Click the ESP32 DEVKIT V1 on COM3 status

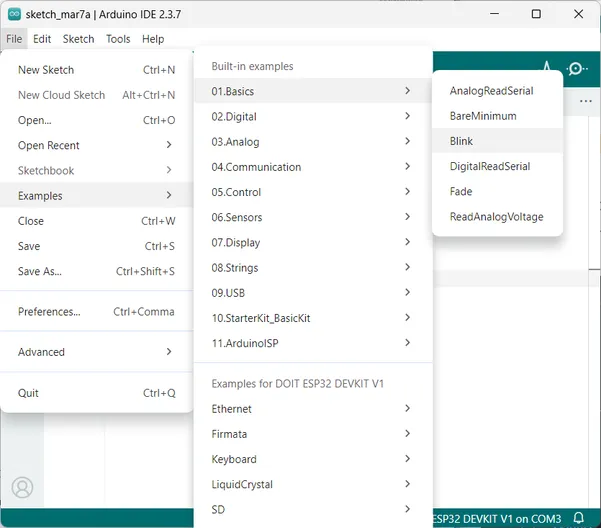click(x=497, y=519)
